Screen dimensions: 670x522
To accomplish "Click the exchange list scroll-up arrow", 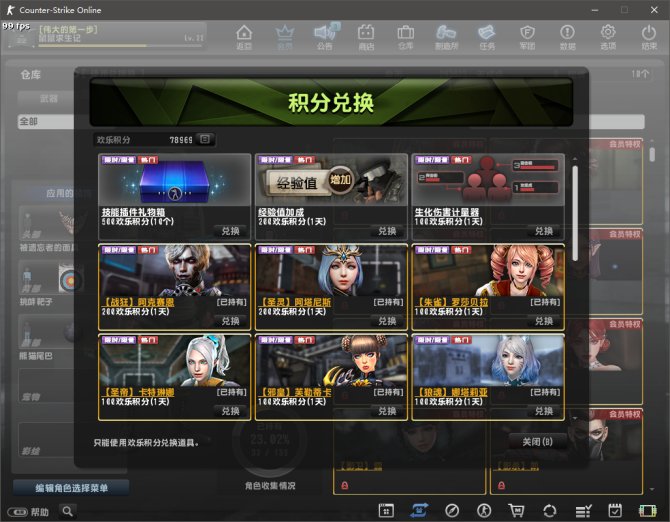I will [x=575, y=159].
